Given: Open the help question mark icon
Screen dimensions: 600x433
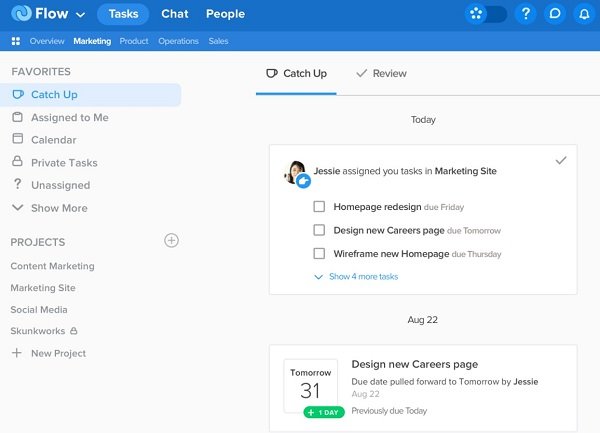Looking at the screenshot, I should tap(526, 14).
